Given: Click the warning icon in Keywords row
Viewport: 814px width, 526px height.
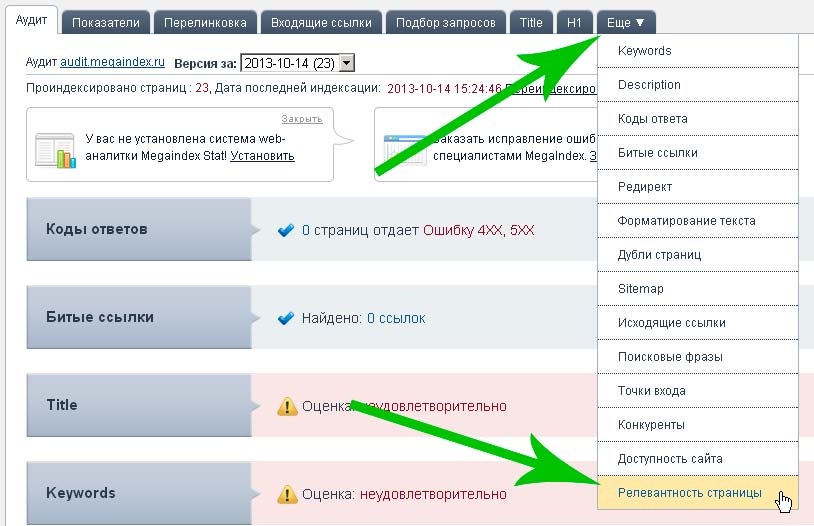Looking at the screenshot, I should pos(287,494).
